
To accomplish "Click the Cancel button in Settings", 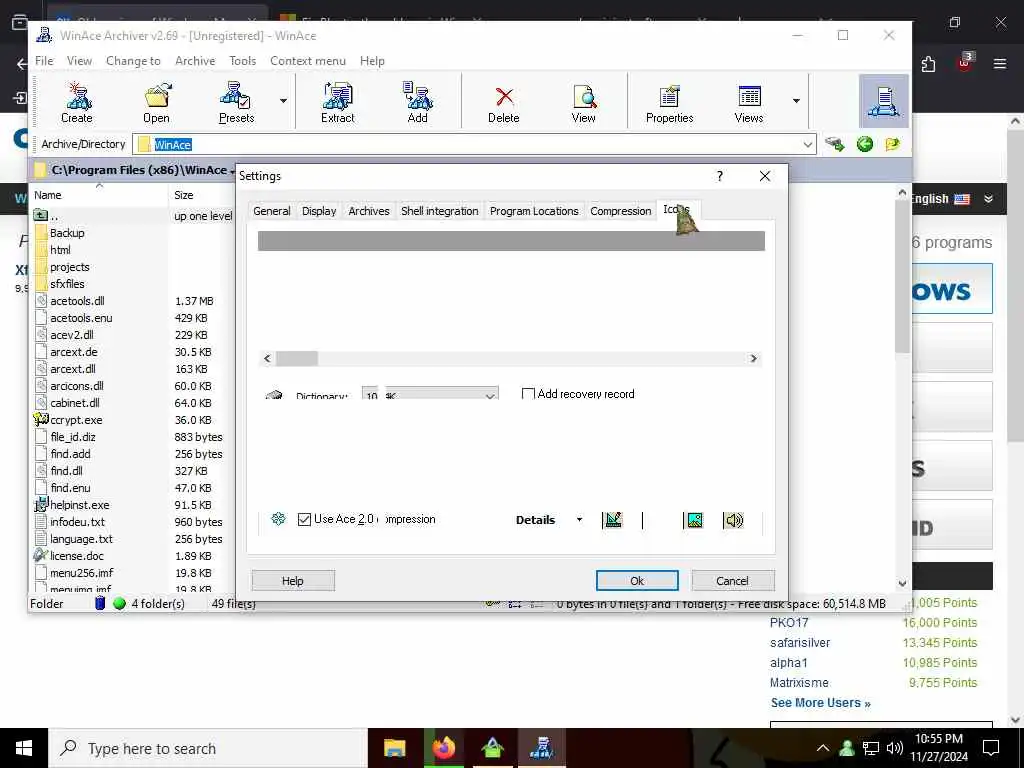I will [x=733, y=581].
